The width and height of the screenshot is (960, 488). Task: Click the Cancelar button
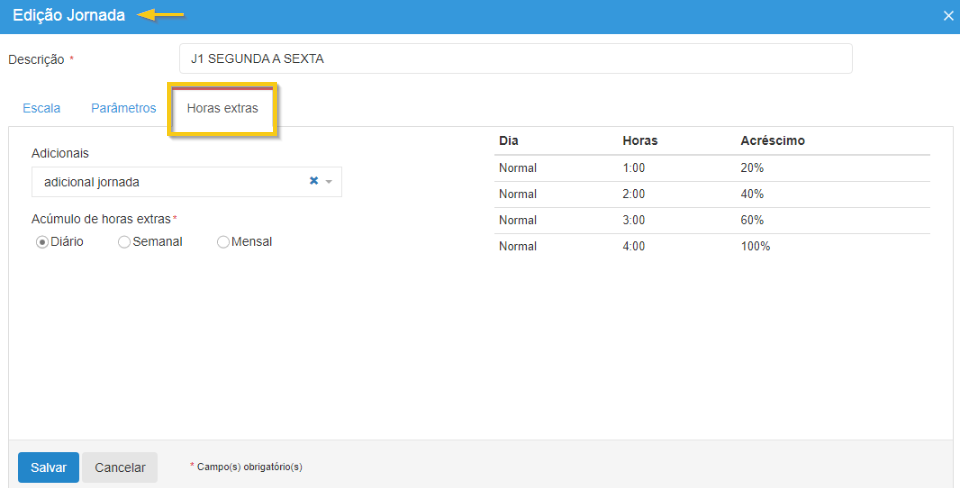click(120, 467)
